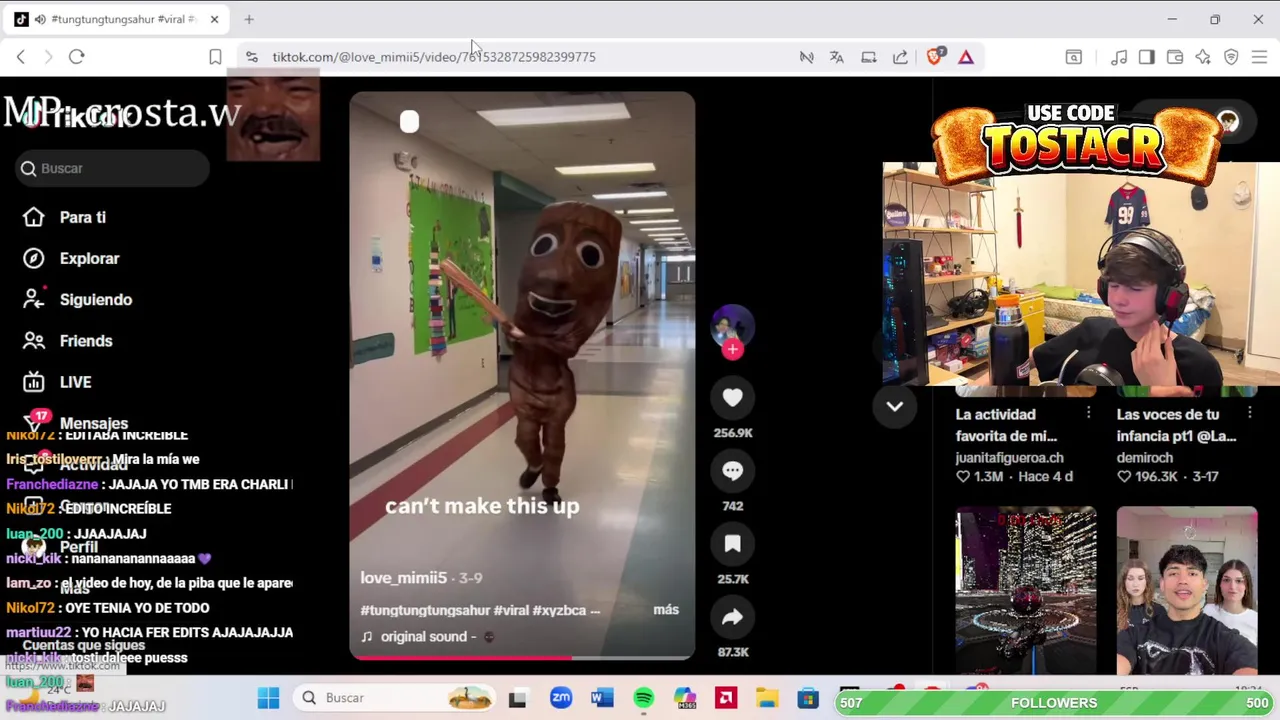The height and width of the screenshot is (720, 1280).
Task: Open the love_mimii5 username link
Action: pyautogui.click(x=403, y=578)
